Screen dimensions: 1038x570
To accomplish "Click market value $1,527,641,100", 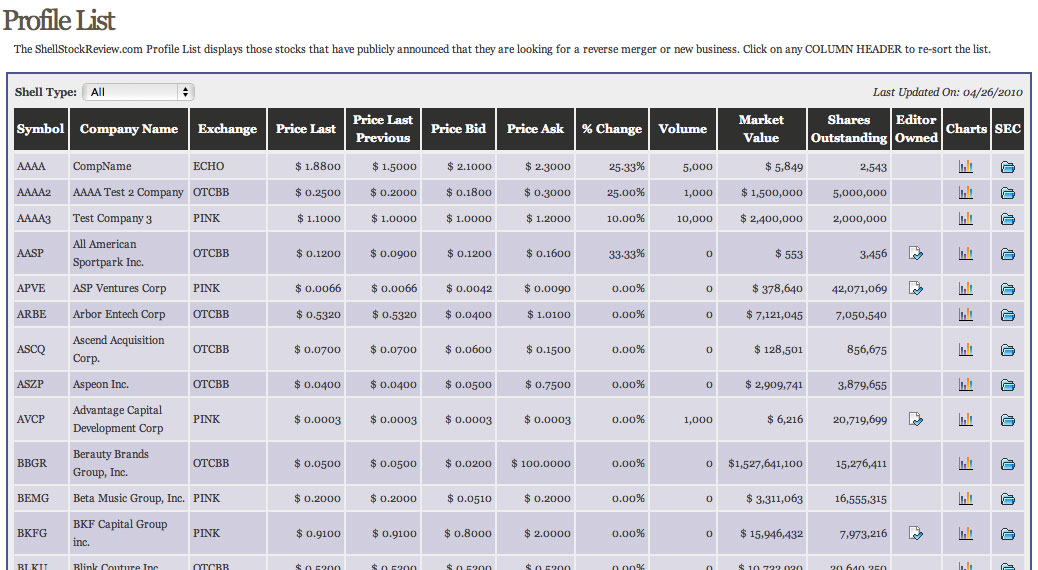I will coord(765,464).
